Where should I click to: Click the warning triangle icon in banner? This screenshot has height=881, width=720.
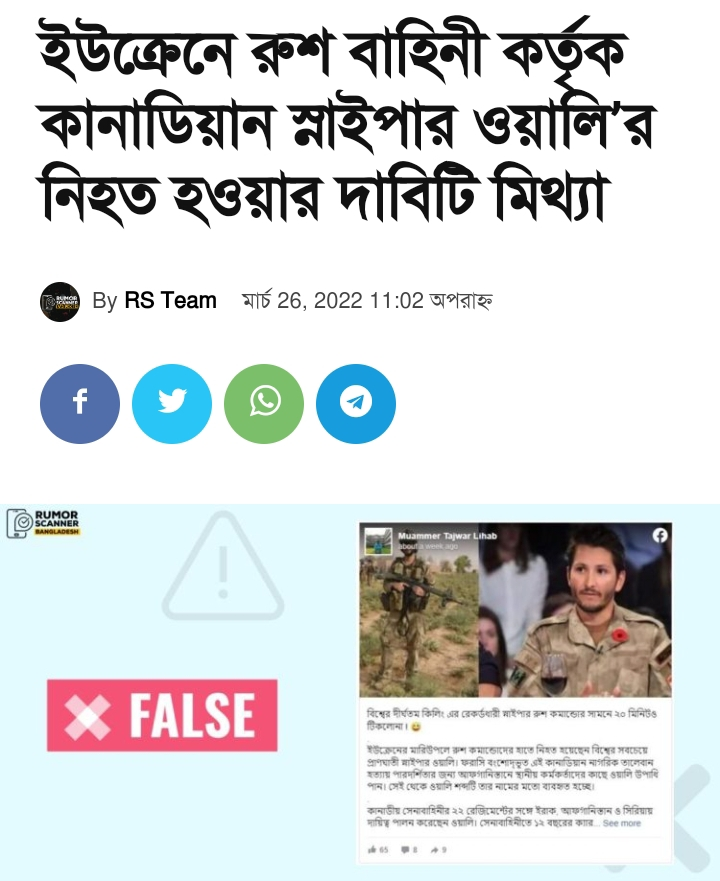click(223, 565)
